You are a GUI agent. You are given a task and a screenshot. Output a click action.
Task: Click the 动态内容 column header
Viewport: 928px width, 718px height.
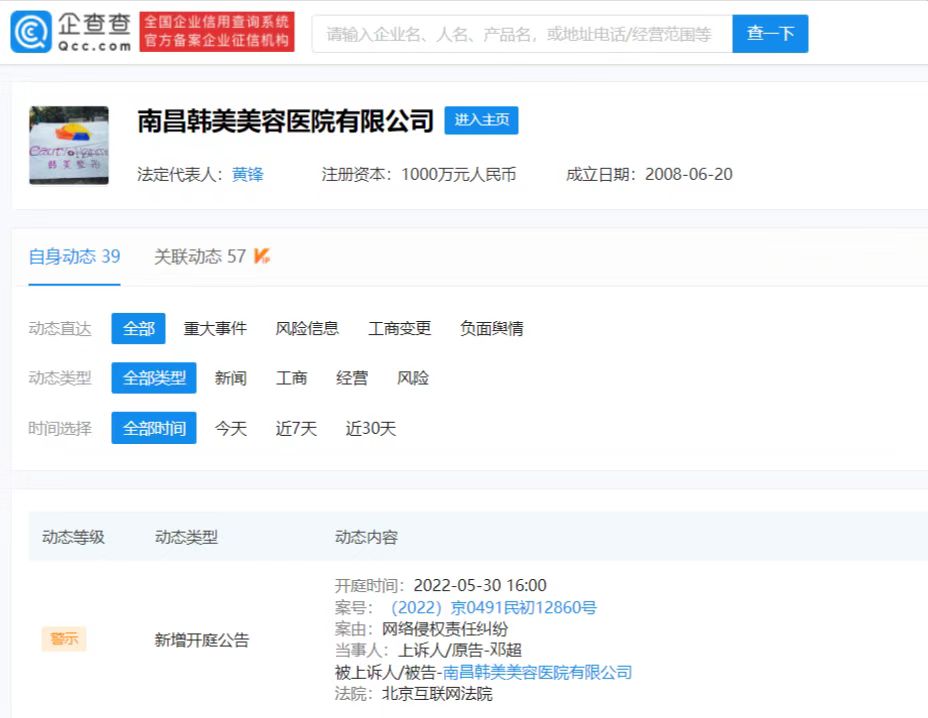coord(366,537)
